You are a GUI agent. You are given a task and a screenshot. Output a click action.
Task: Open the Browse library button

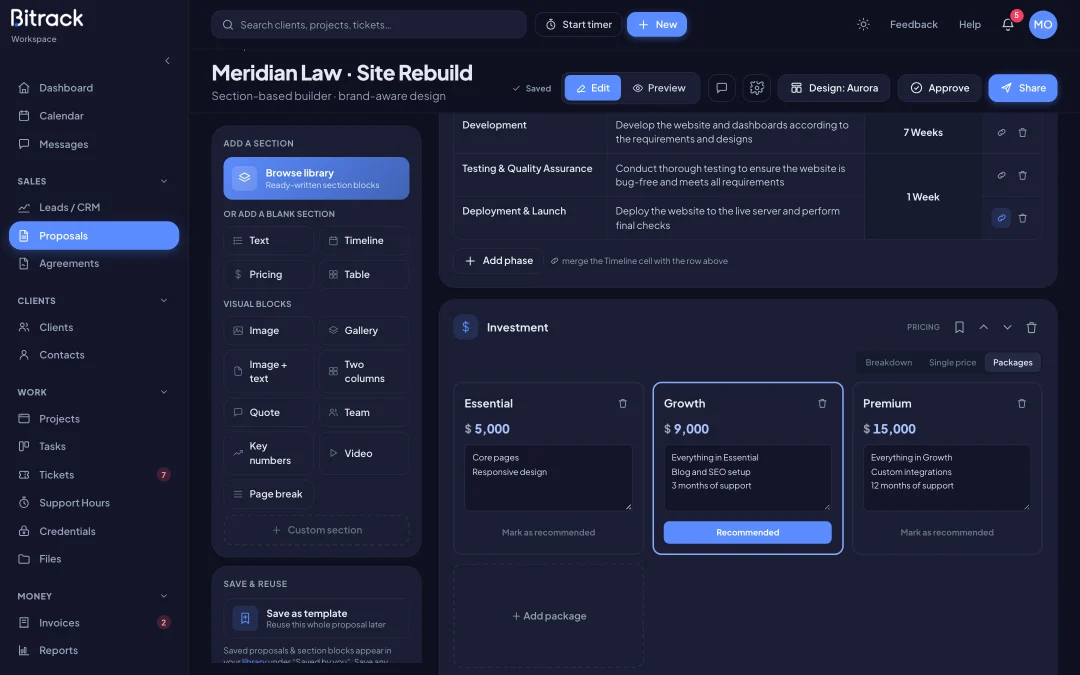point(316,178)
